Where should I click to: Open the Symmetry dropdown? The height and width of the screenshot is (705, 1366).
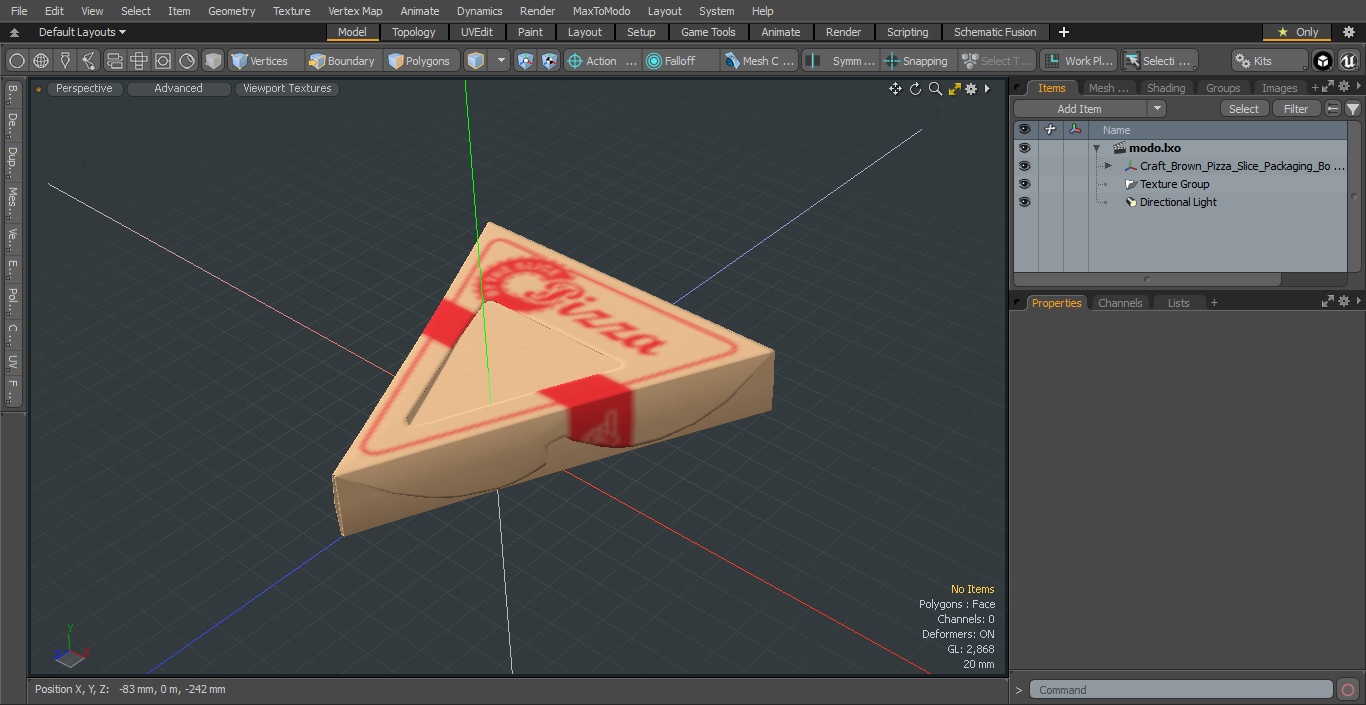pyautogui.click(x=841, y=61)
